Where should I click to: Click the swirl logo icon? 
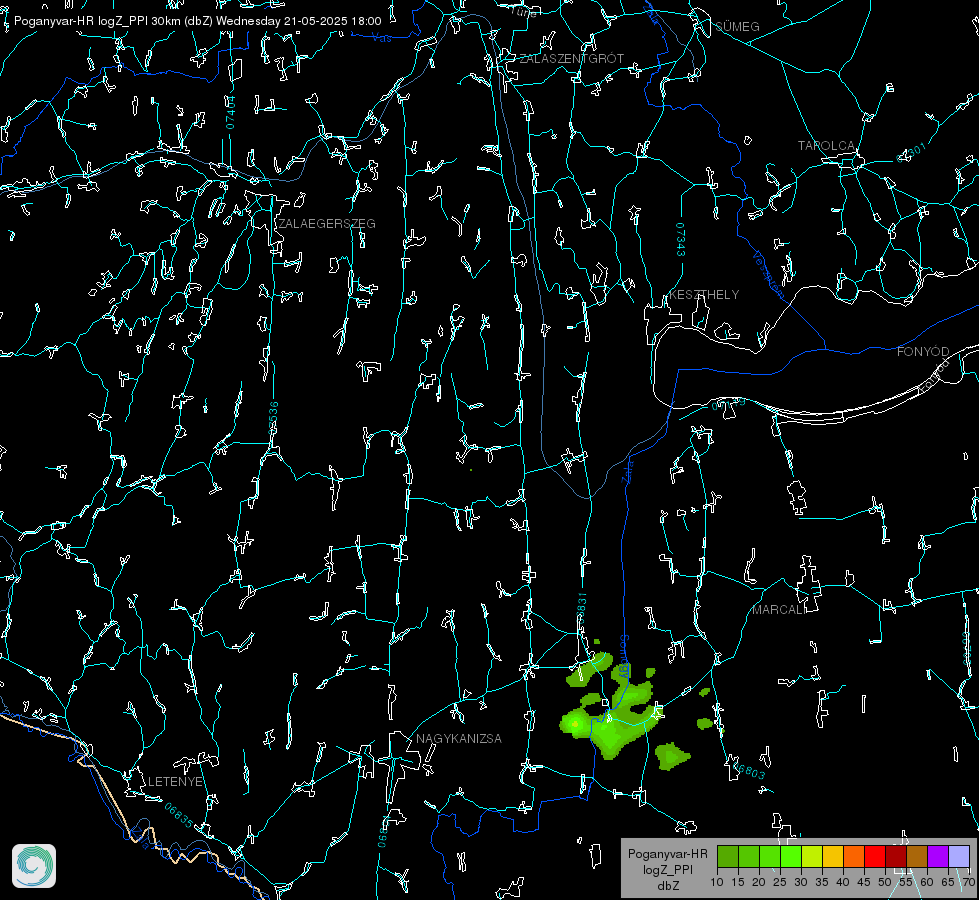[x=34, y=866]
